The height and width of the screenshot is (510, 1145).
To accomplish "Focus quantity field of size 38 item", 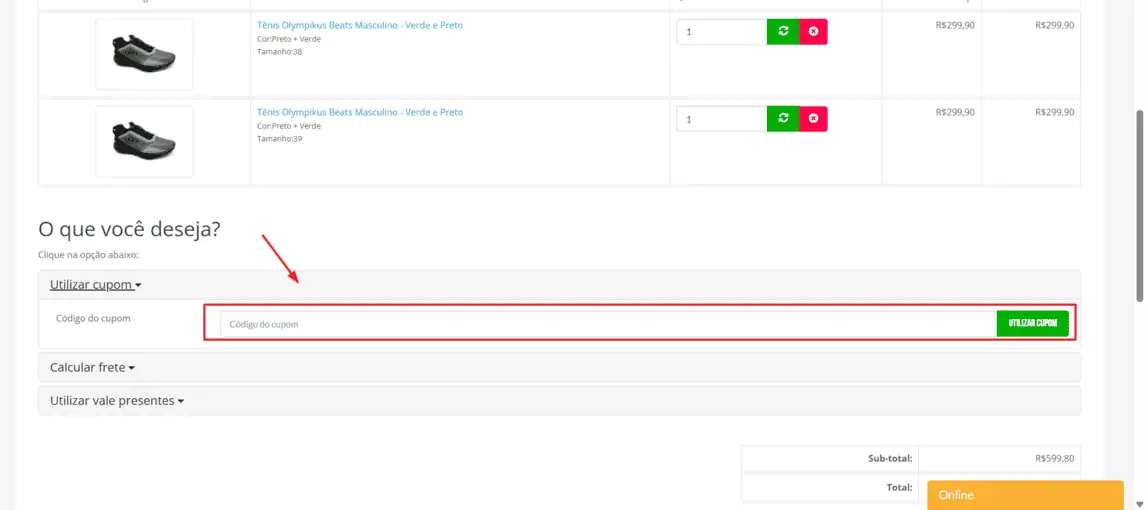I will click(x=721, y=31).
